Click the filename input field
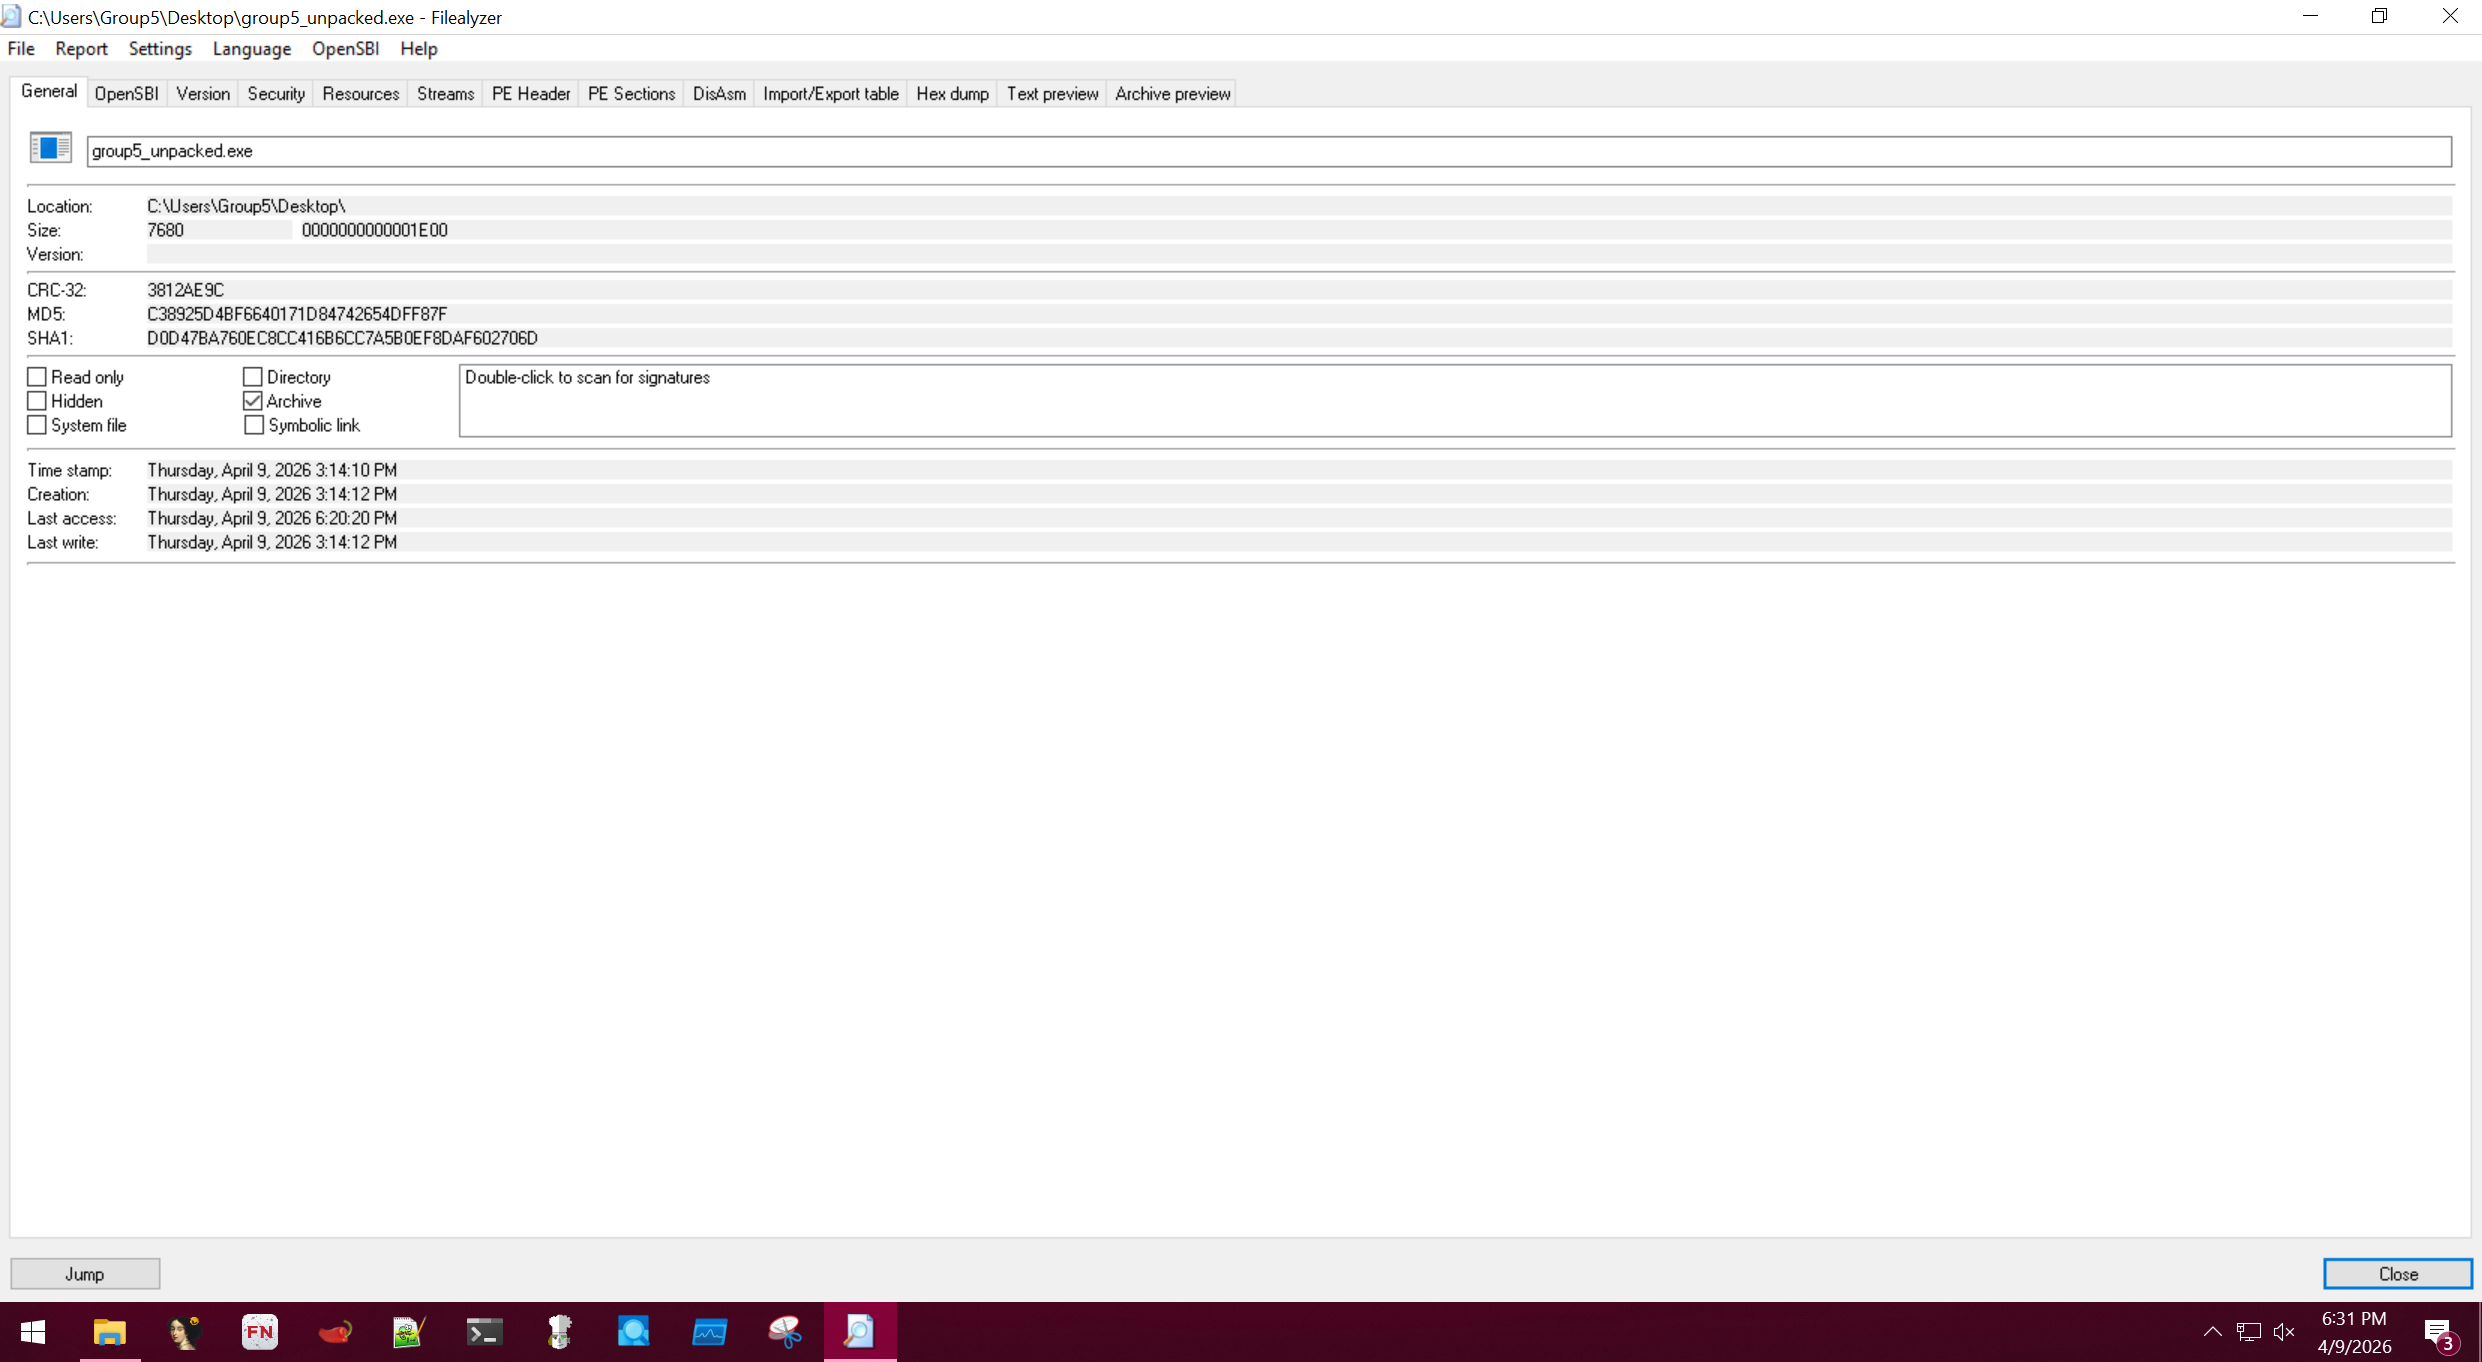Image resolution: width=2482 pixels, height=1362 pixels. (x=1268, y=151)
